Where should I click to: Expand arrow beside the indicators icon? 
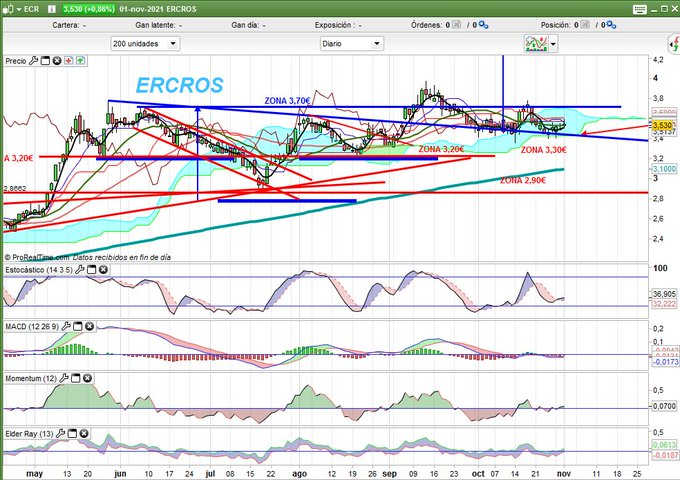[553, 44]
